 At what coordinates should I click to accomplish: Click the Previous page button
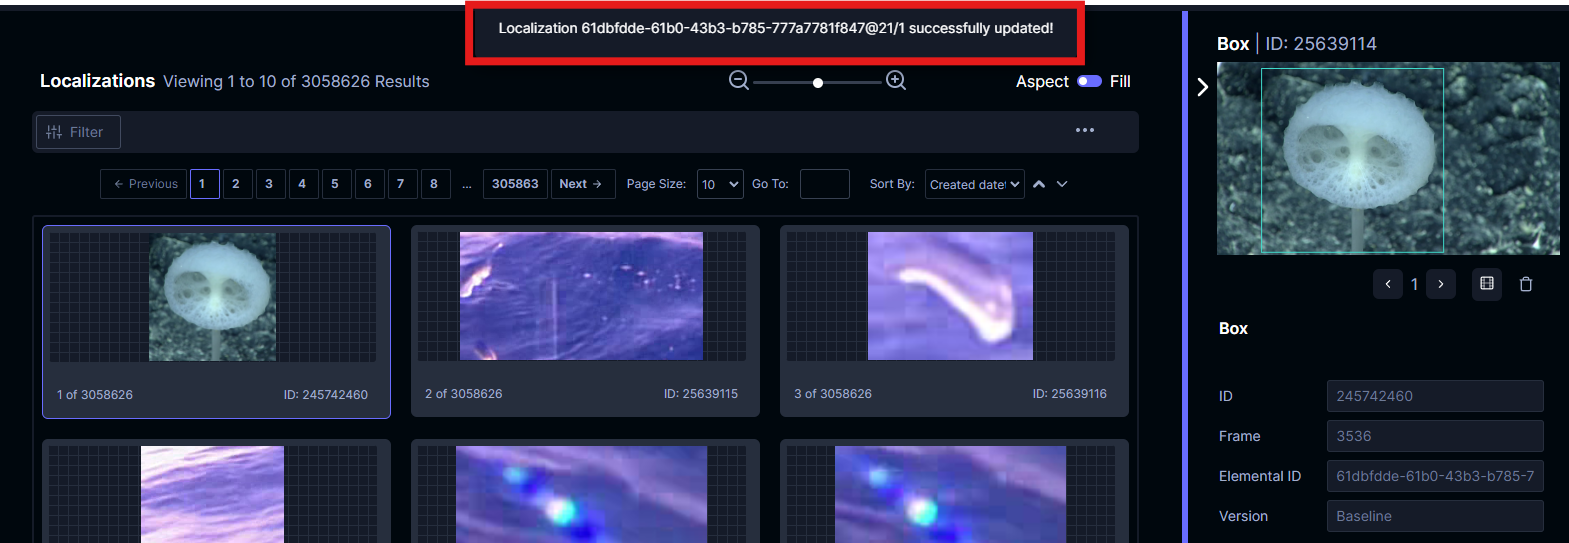[144, 184]
